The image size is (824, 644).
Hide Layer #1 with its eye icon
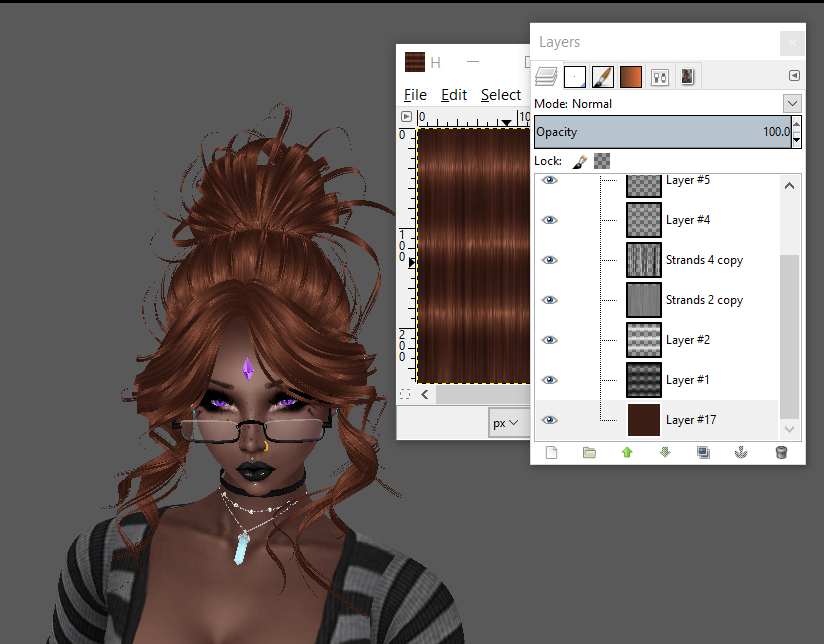[x=550, y=380]
